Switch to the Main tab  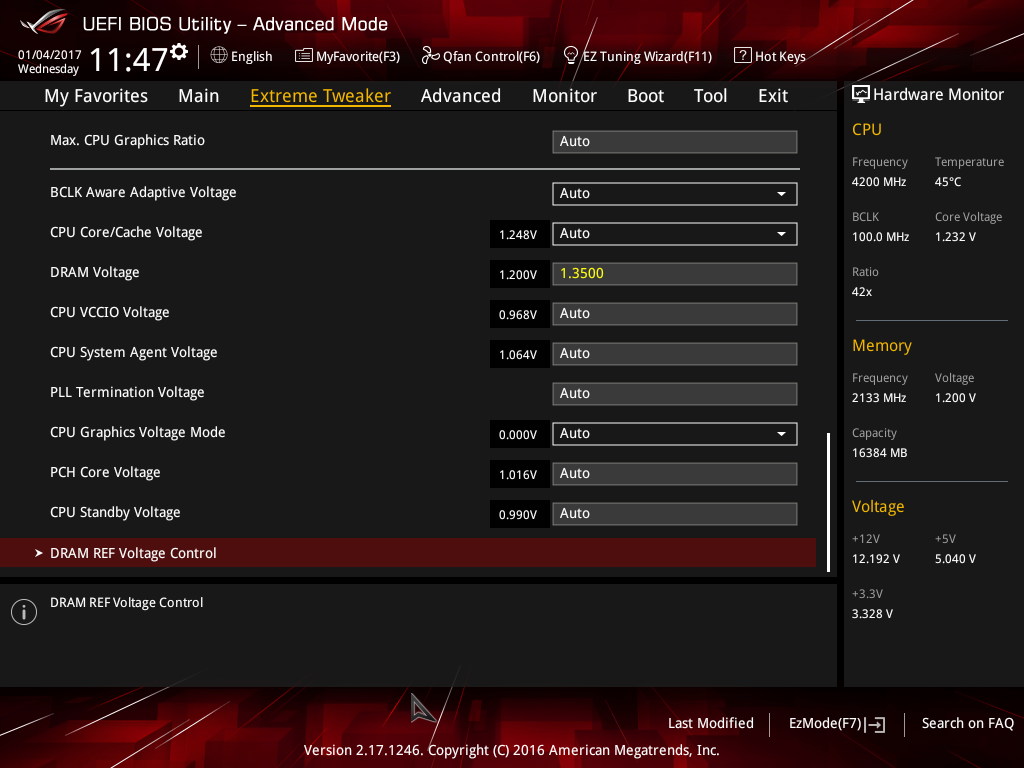click(x=199, y=96)
